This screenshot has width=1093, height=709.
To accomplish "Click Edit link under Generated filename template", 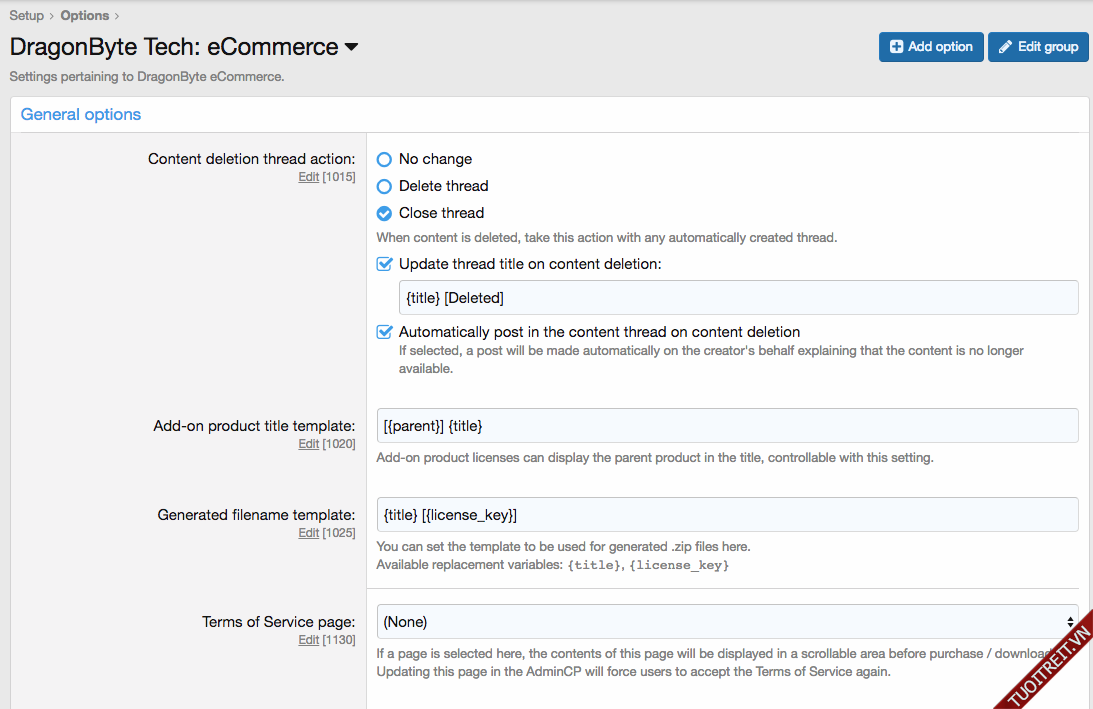I will point(308,533).
